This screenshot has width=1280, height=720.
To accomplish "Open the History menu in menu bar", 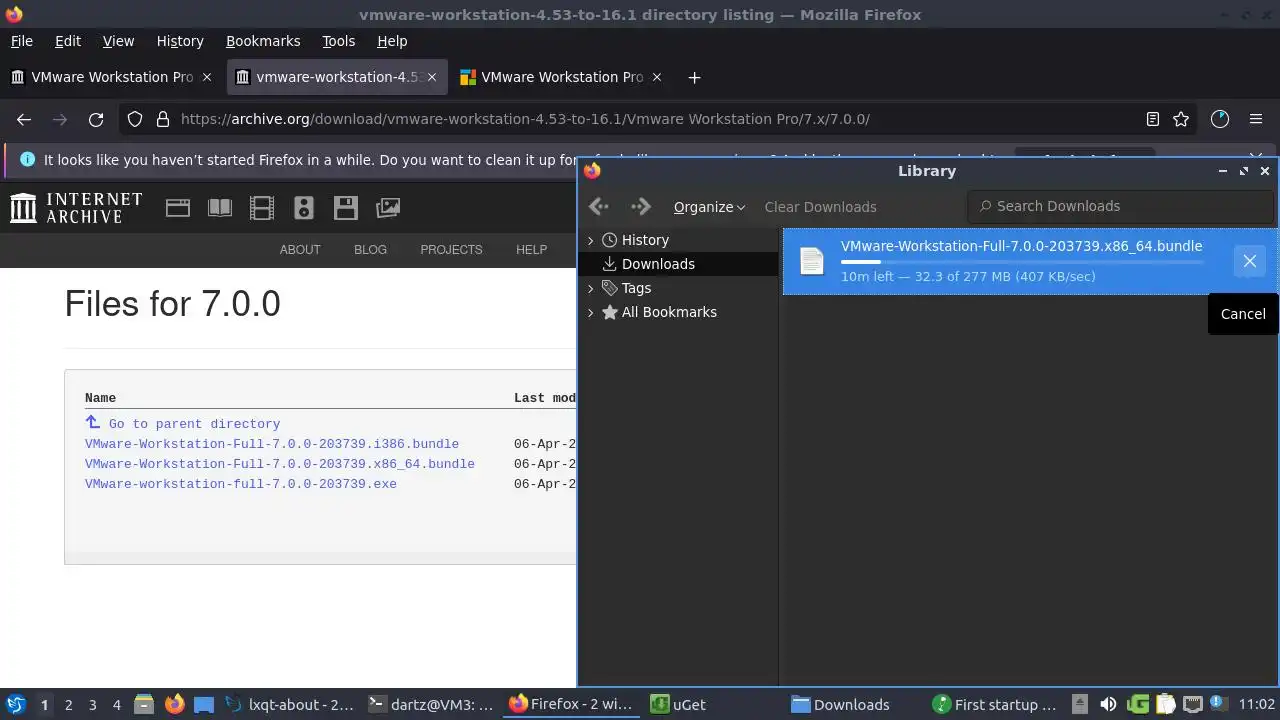I will [180, 41].
